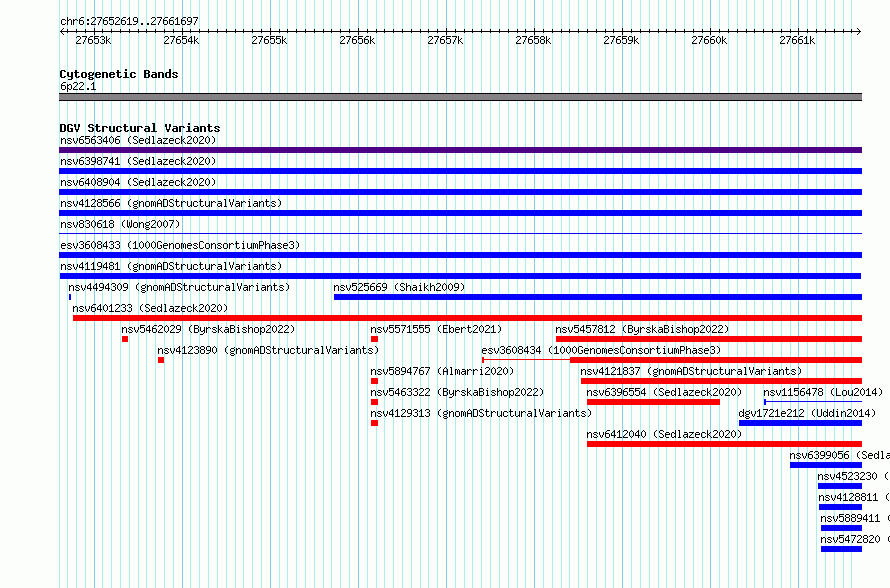The height and width of the screenshot is (588, 890).
Task: Select the red square under nsv4123890
Action: (x=161, y=360)
